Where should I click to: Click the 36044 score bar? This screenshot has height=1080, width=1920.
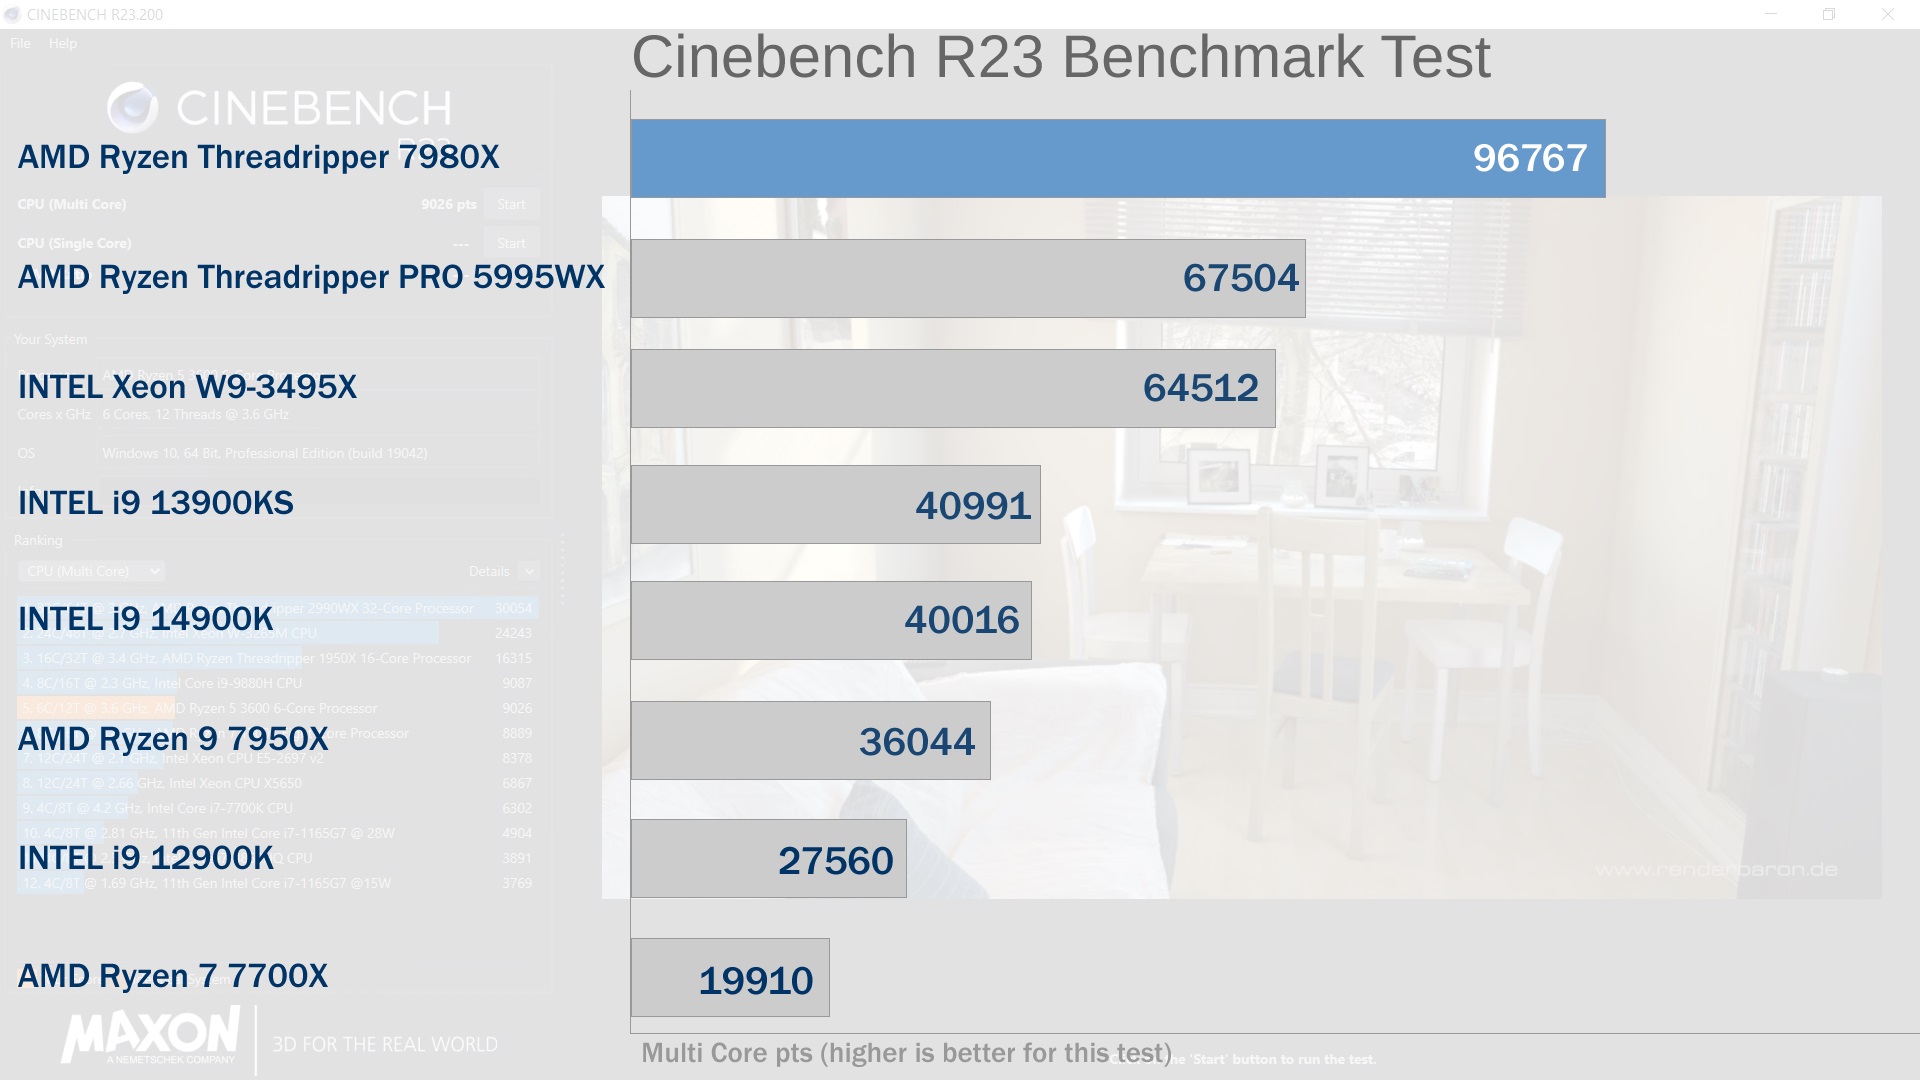click(x=811, y=741)
